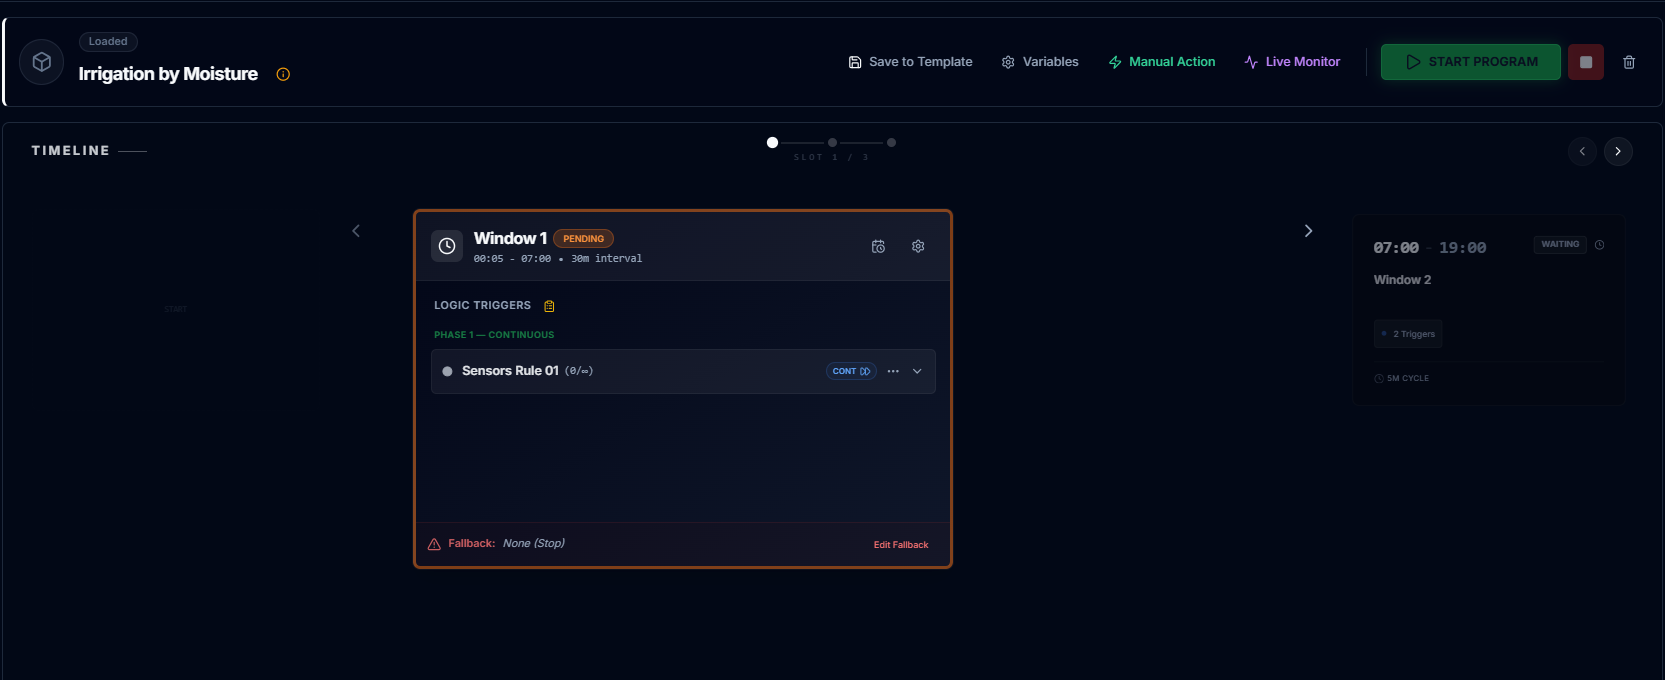This screenshot has height=680, width=1665.
Task: Toggle the Sensors Rule 01 status dot
Action: (x=447, y=371)
